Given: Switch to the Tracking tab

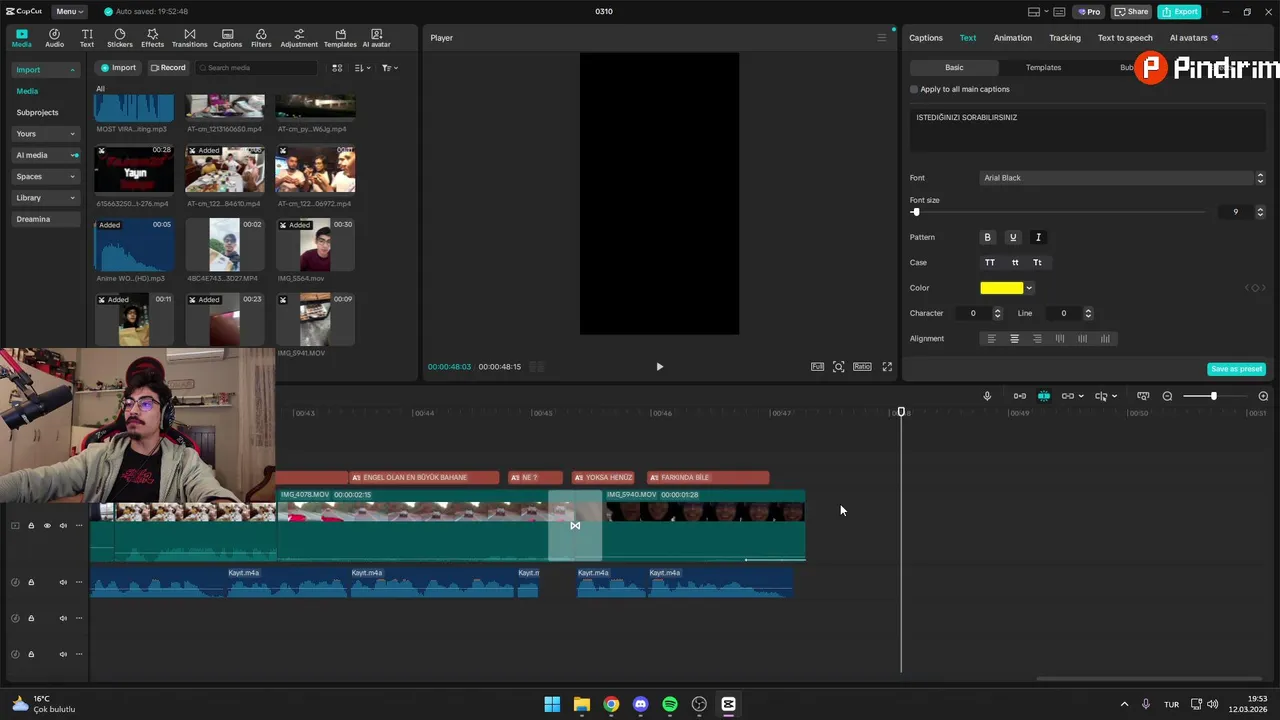Looking at the screenshot, I should pyautogui.click(x=1064, y=38).
